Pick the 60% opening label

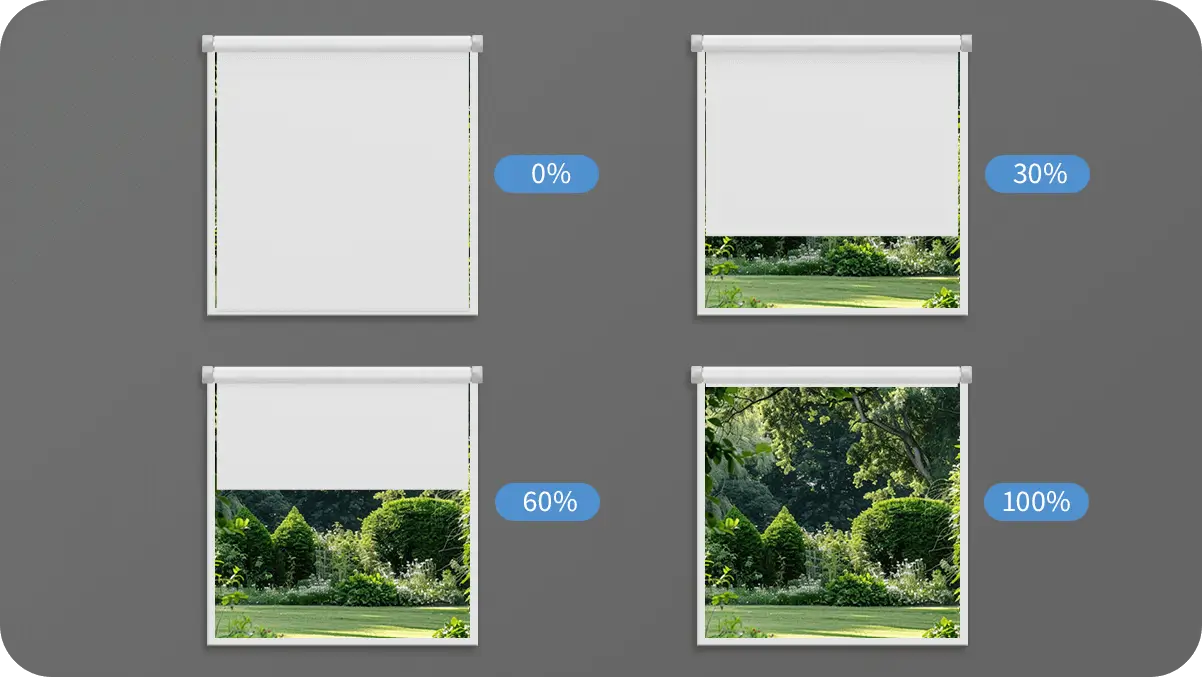[x=547, y=502]
